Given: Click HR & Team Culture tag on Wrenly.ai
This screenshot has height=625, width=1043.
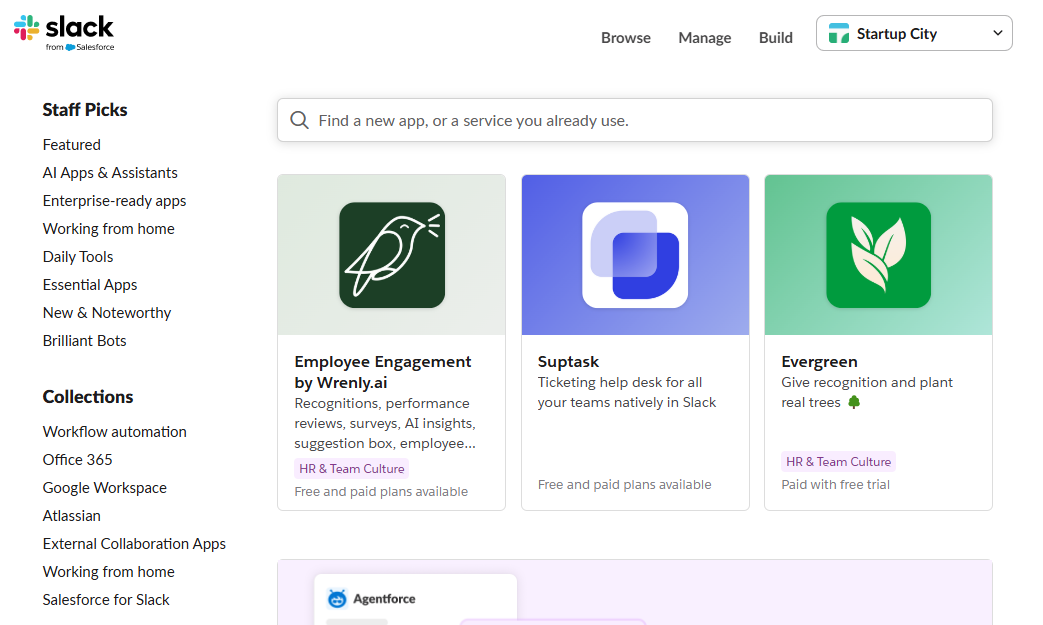Looking at the screenshot, I should (351, 469).
